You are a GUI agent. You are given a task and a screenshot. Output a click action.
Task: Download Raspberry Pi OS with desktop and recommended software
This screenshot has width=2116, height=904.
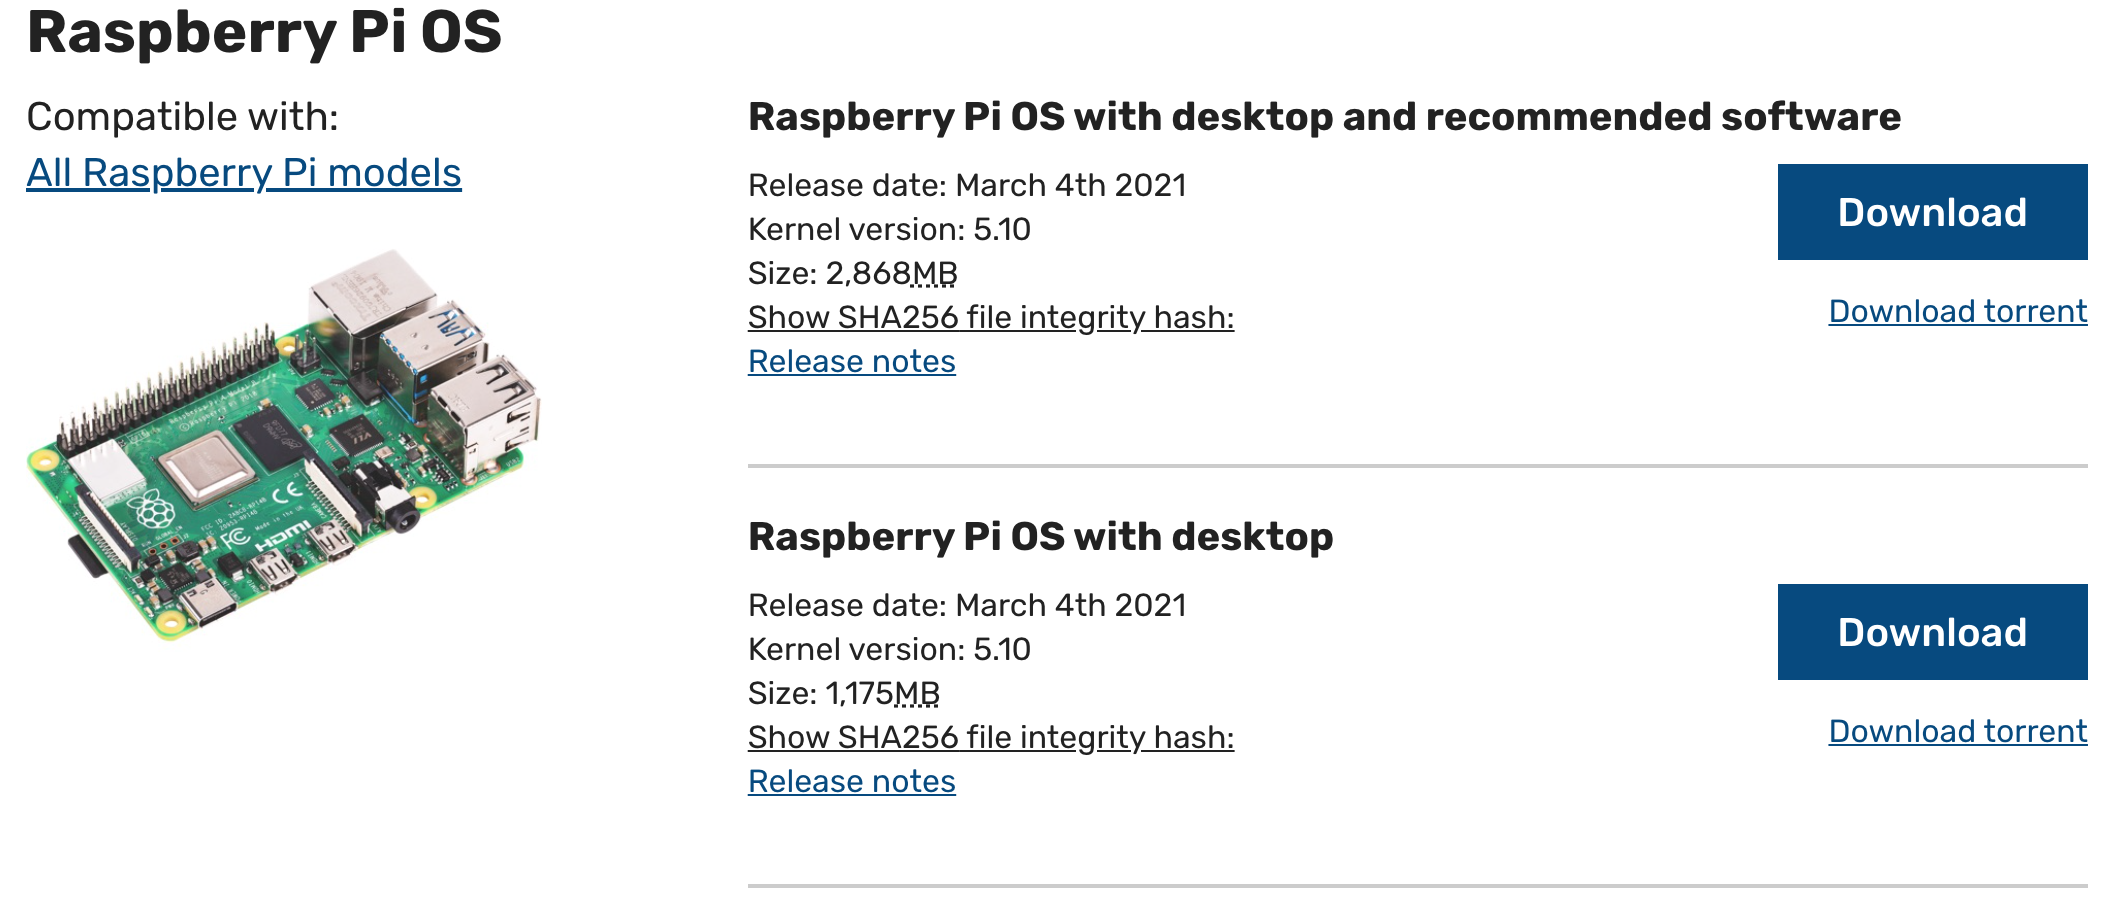pos(1932,212)
